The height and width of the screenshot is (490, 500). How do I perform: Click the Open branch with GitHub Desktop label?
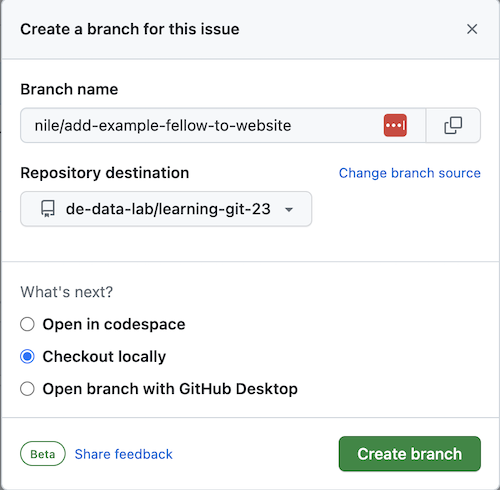click(170, 389)
